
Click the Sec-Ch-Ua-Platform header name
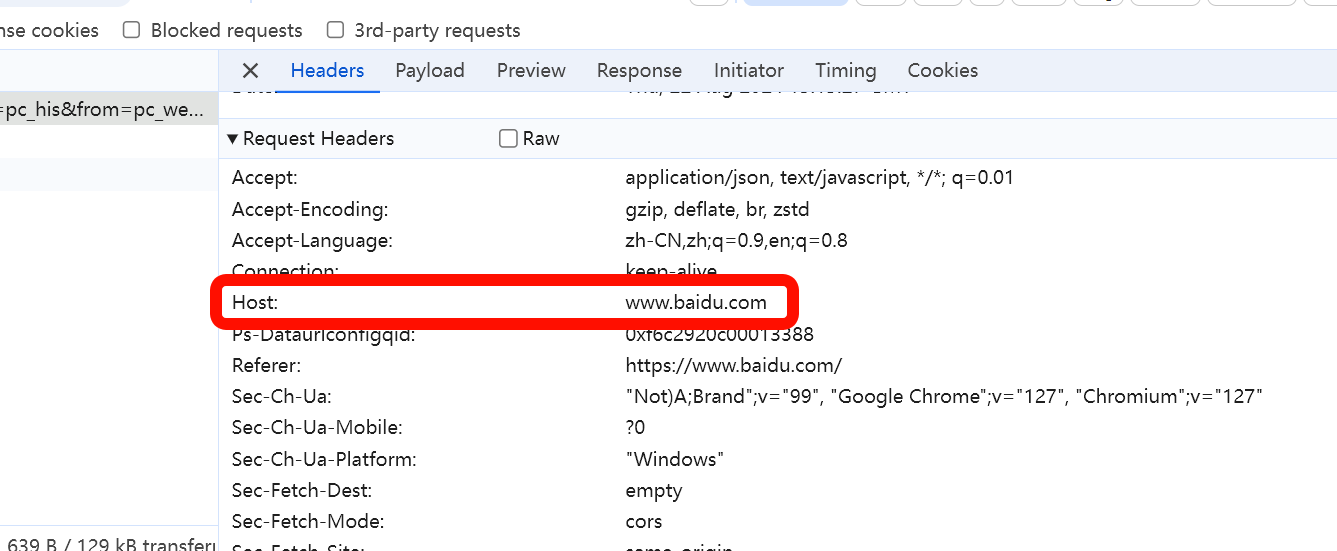(x=324, y=460)
